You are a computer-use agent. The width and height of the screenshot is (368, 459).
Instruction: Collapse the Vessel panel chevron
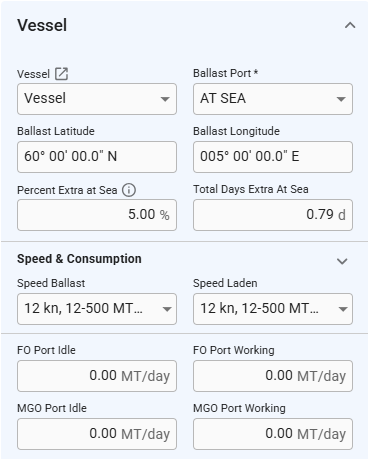(x=350, y=25)
